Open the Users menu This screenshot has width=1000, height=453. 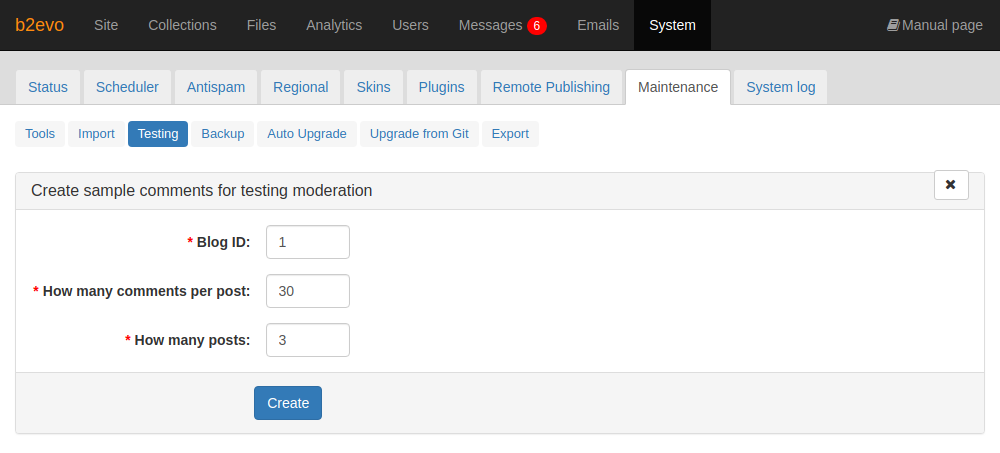(410, 25)
